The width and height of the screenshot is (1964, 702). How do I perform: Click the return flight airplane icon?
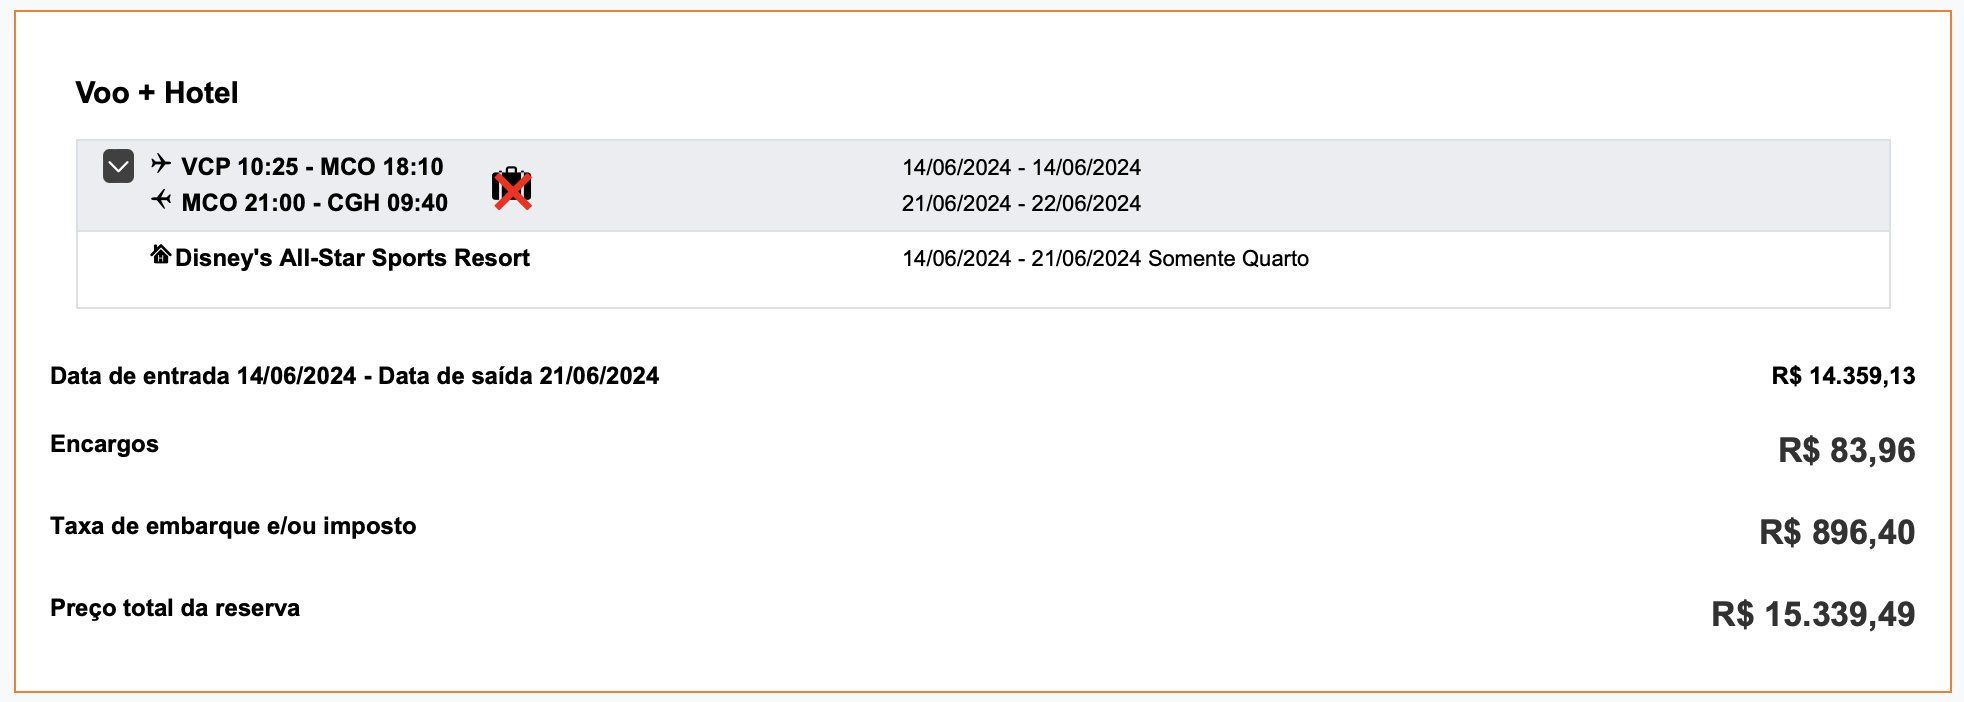(x=161, y=200)
